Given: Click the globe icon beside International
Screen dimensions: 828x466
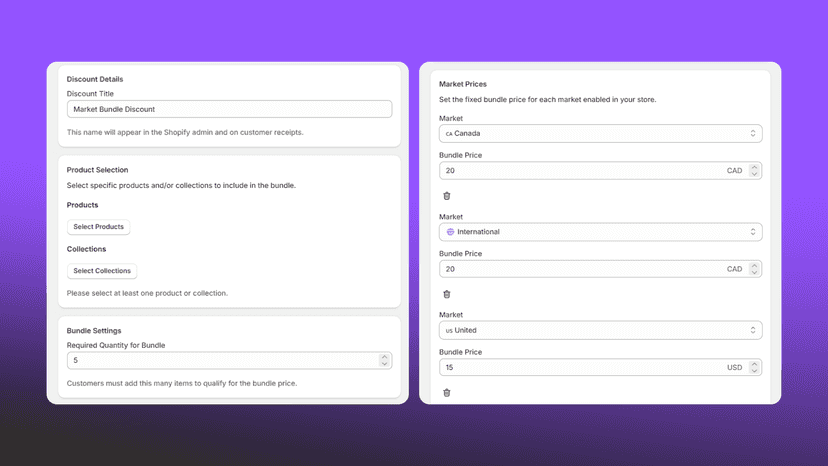Looking at the screenshot, I should pos(450,232).
